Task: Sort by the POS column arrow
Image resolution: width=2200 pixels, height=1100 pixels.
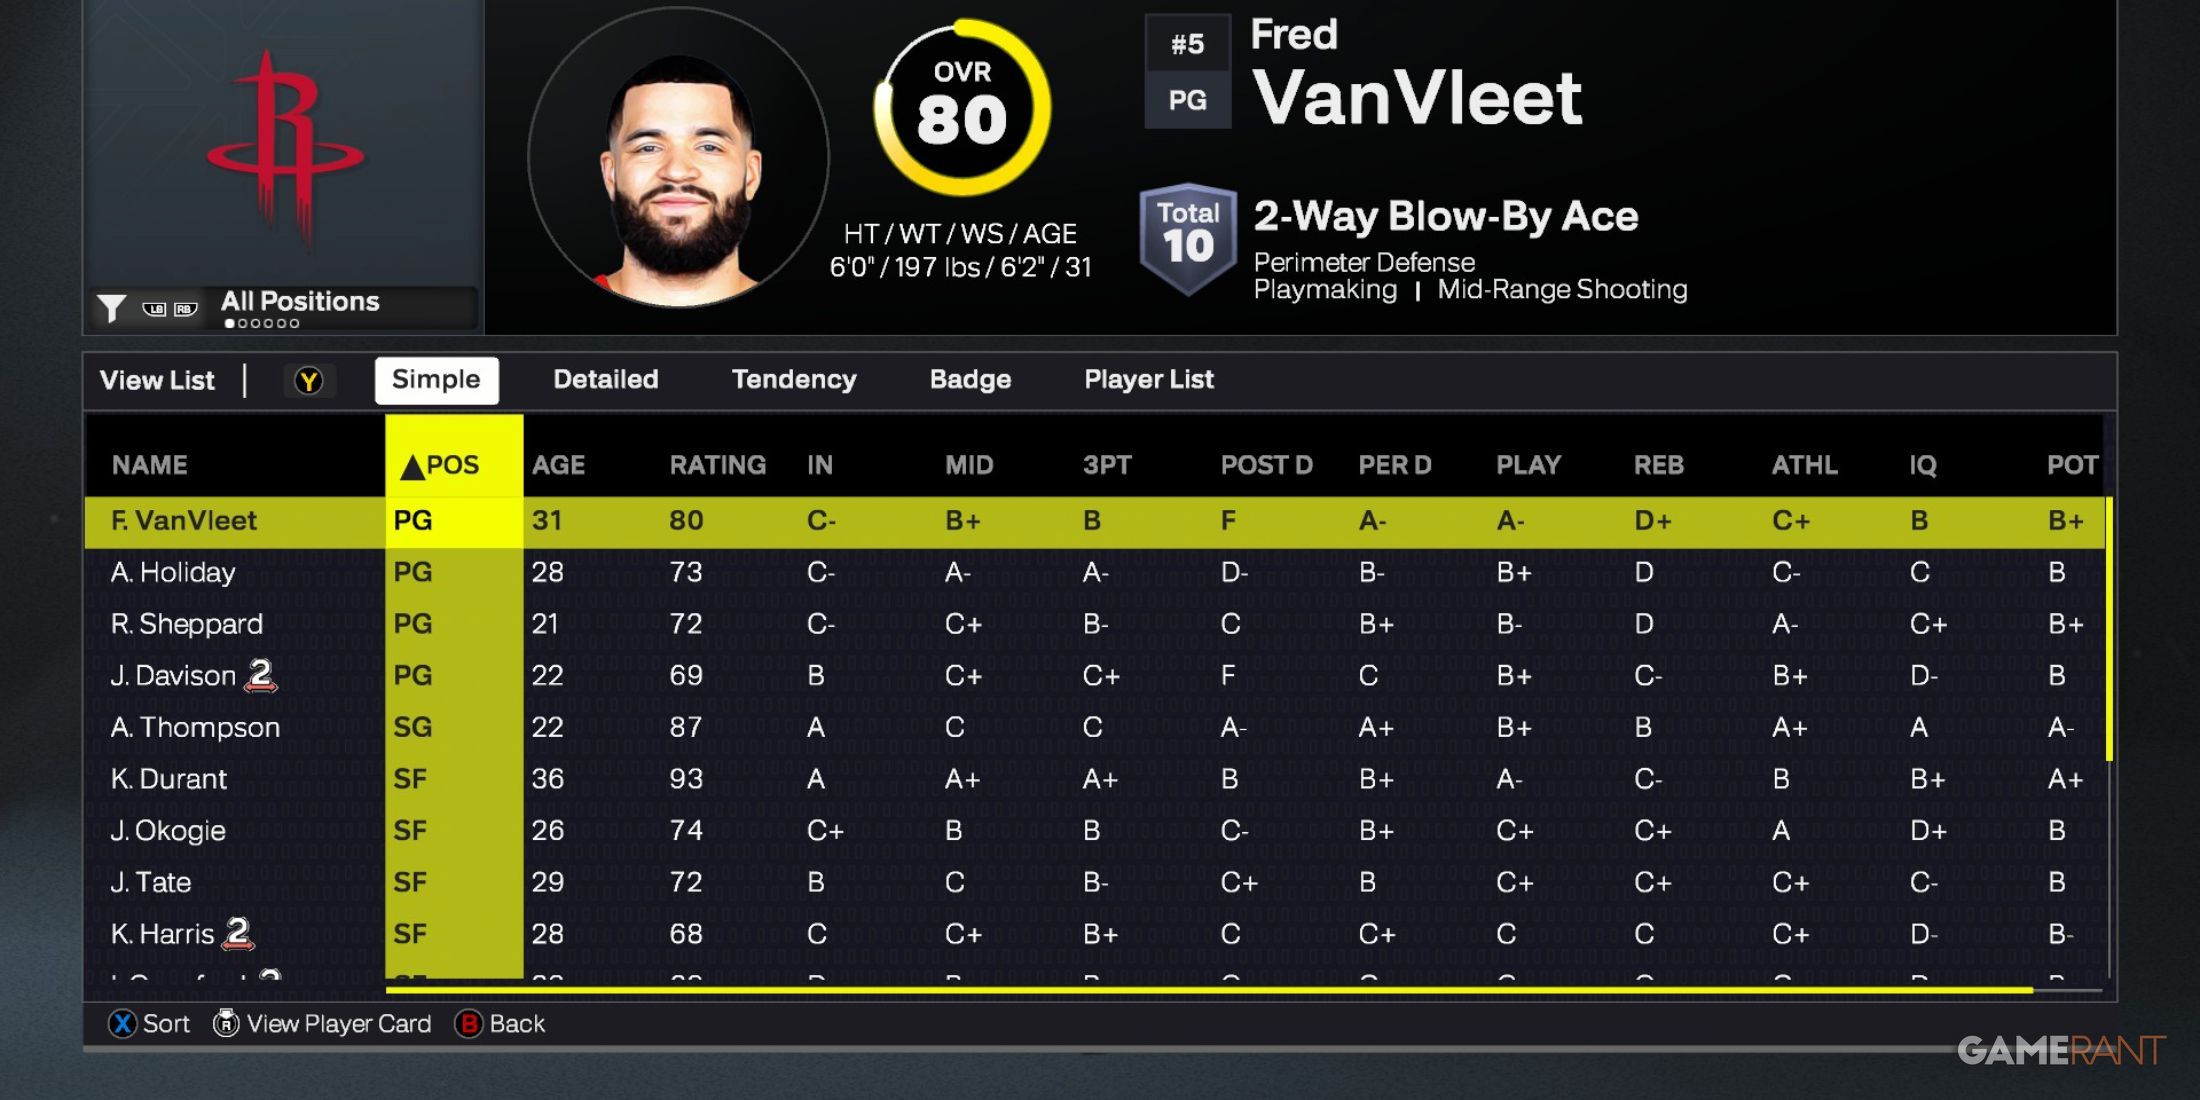Action: click(412, 466)
